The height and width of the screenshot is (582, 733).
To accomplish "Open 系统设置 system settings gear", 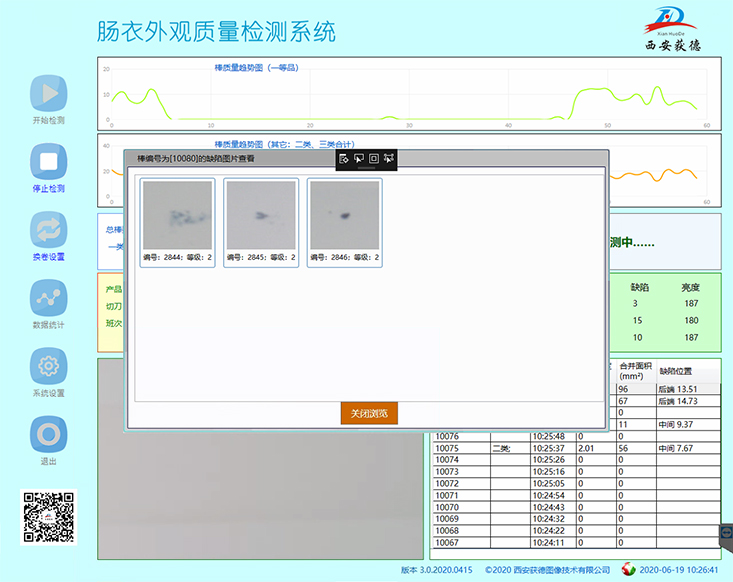I will (48, 366).
